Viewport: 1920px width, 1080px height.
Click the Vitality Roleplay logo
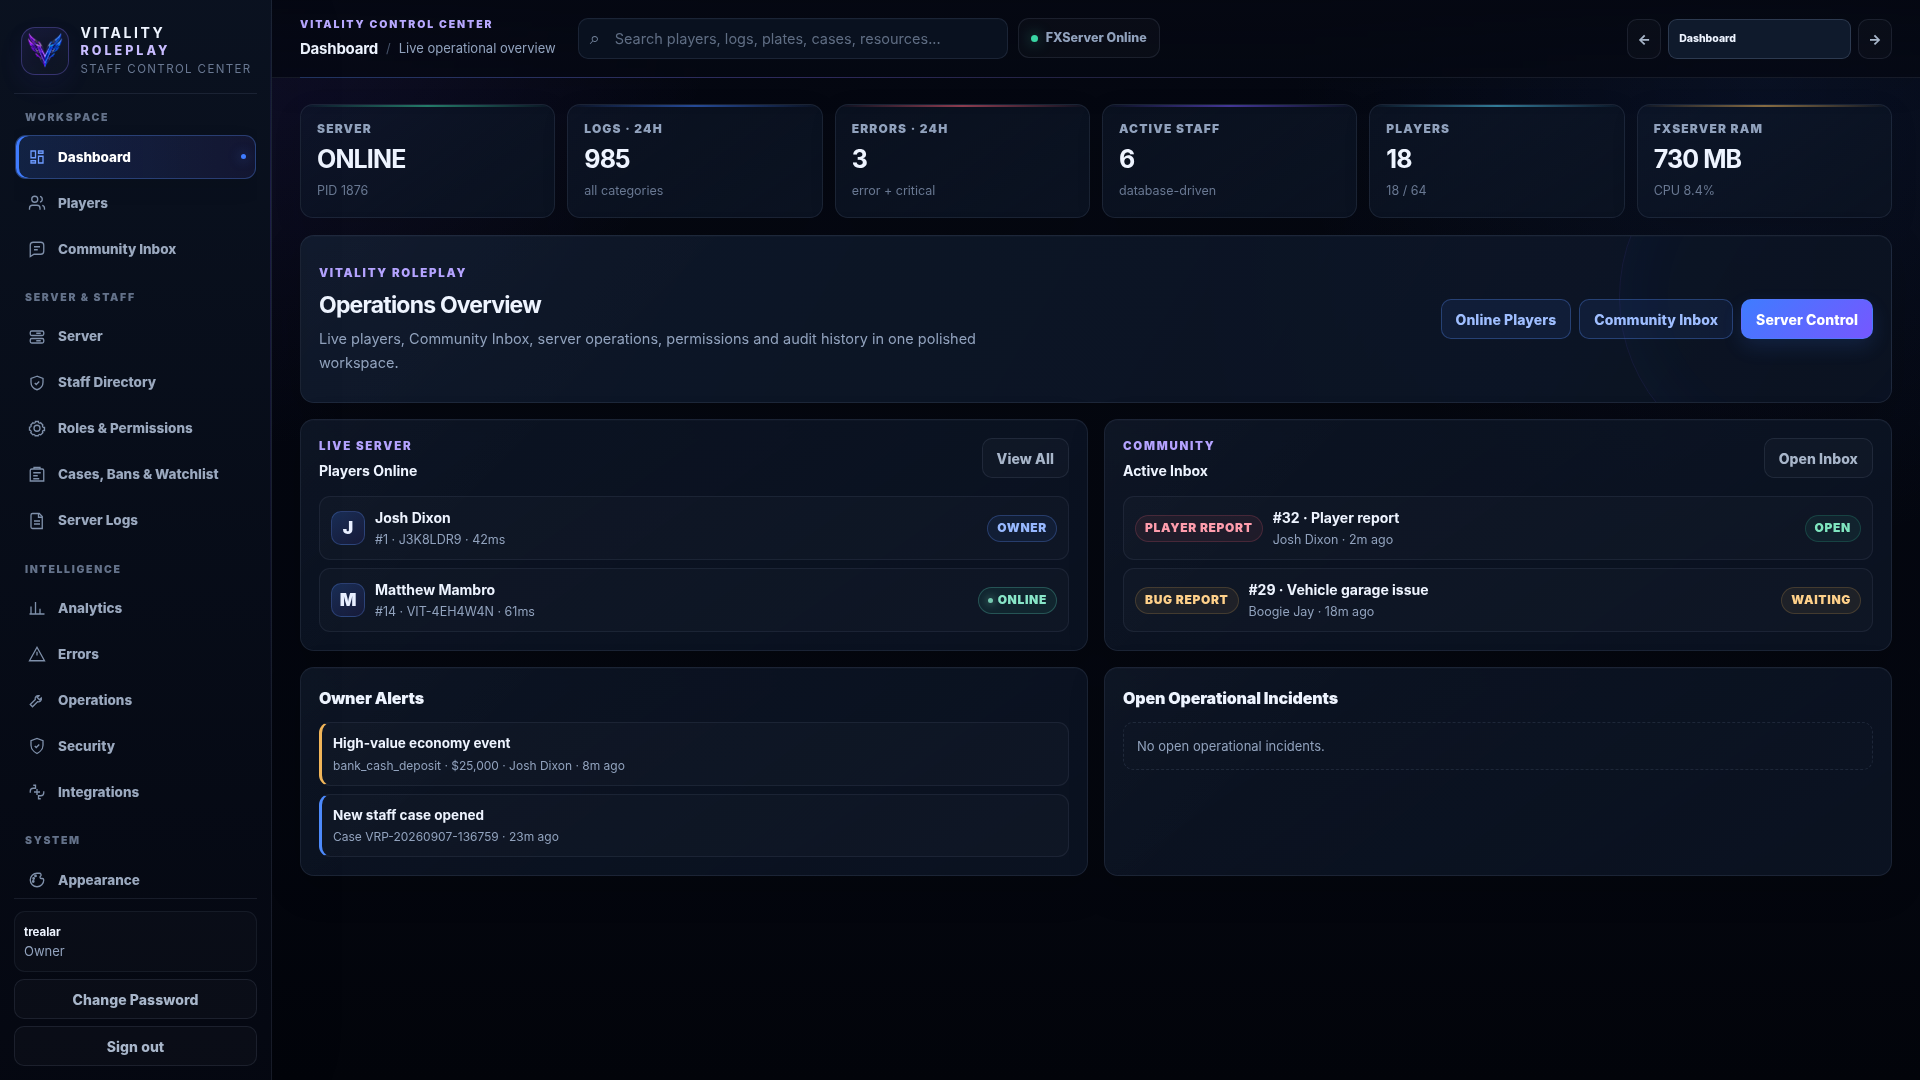click(45, 50)
